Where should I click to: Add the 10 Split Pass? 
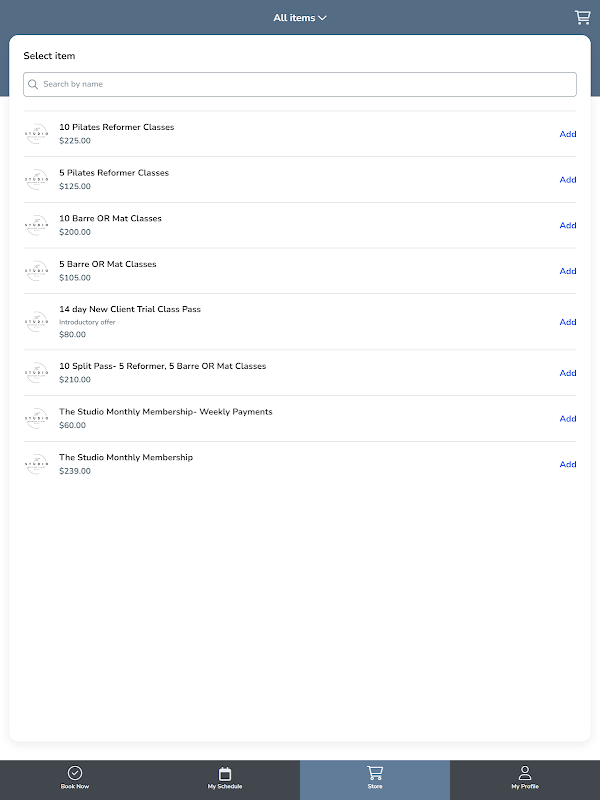(x=568, y=373)
